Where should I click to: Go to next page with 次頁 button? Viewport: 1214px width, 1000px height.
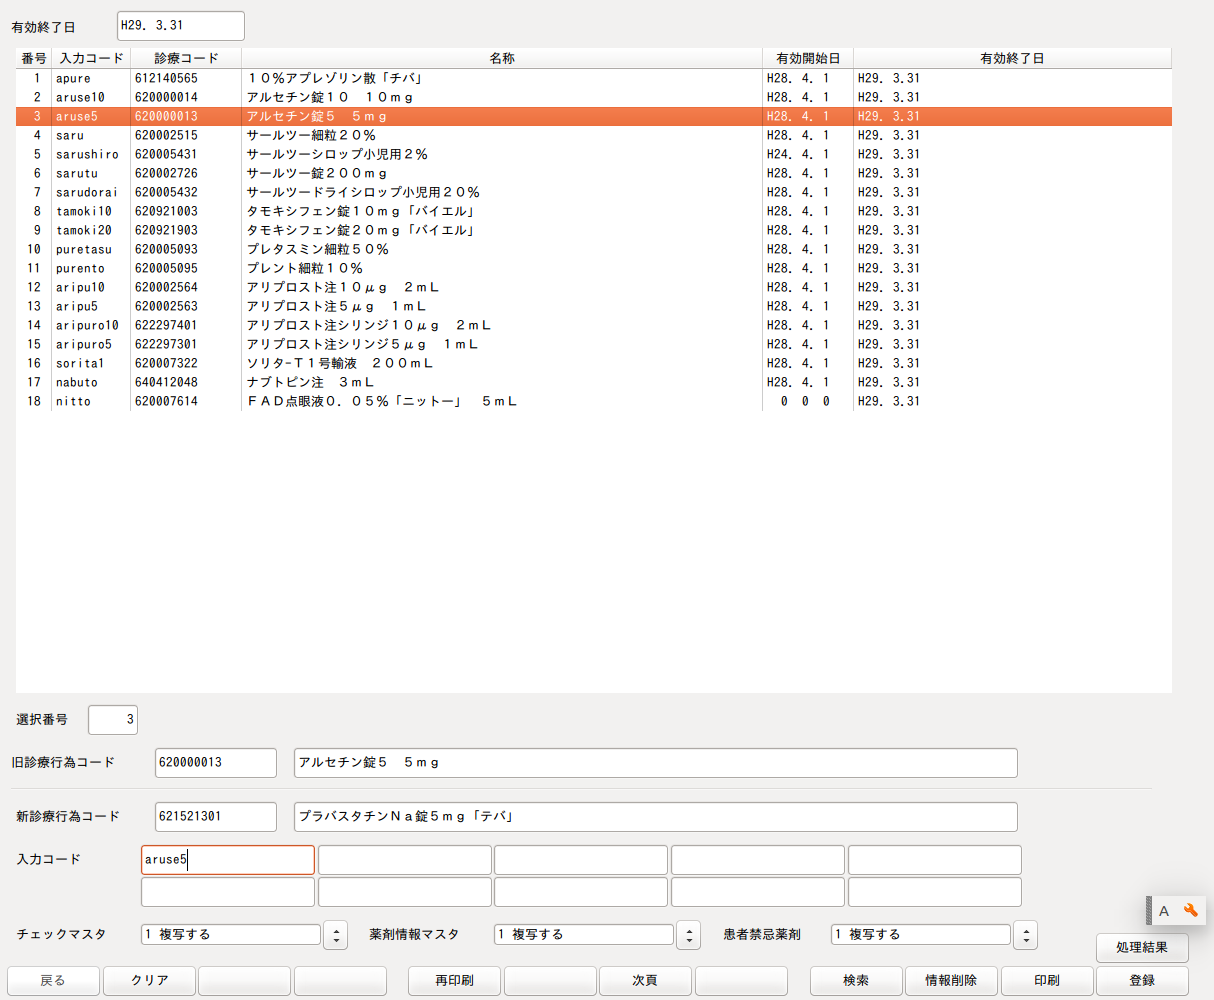click(x=645, y=981)
